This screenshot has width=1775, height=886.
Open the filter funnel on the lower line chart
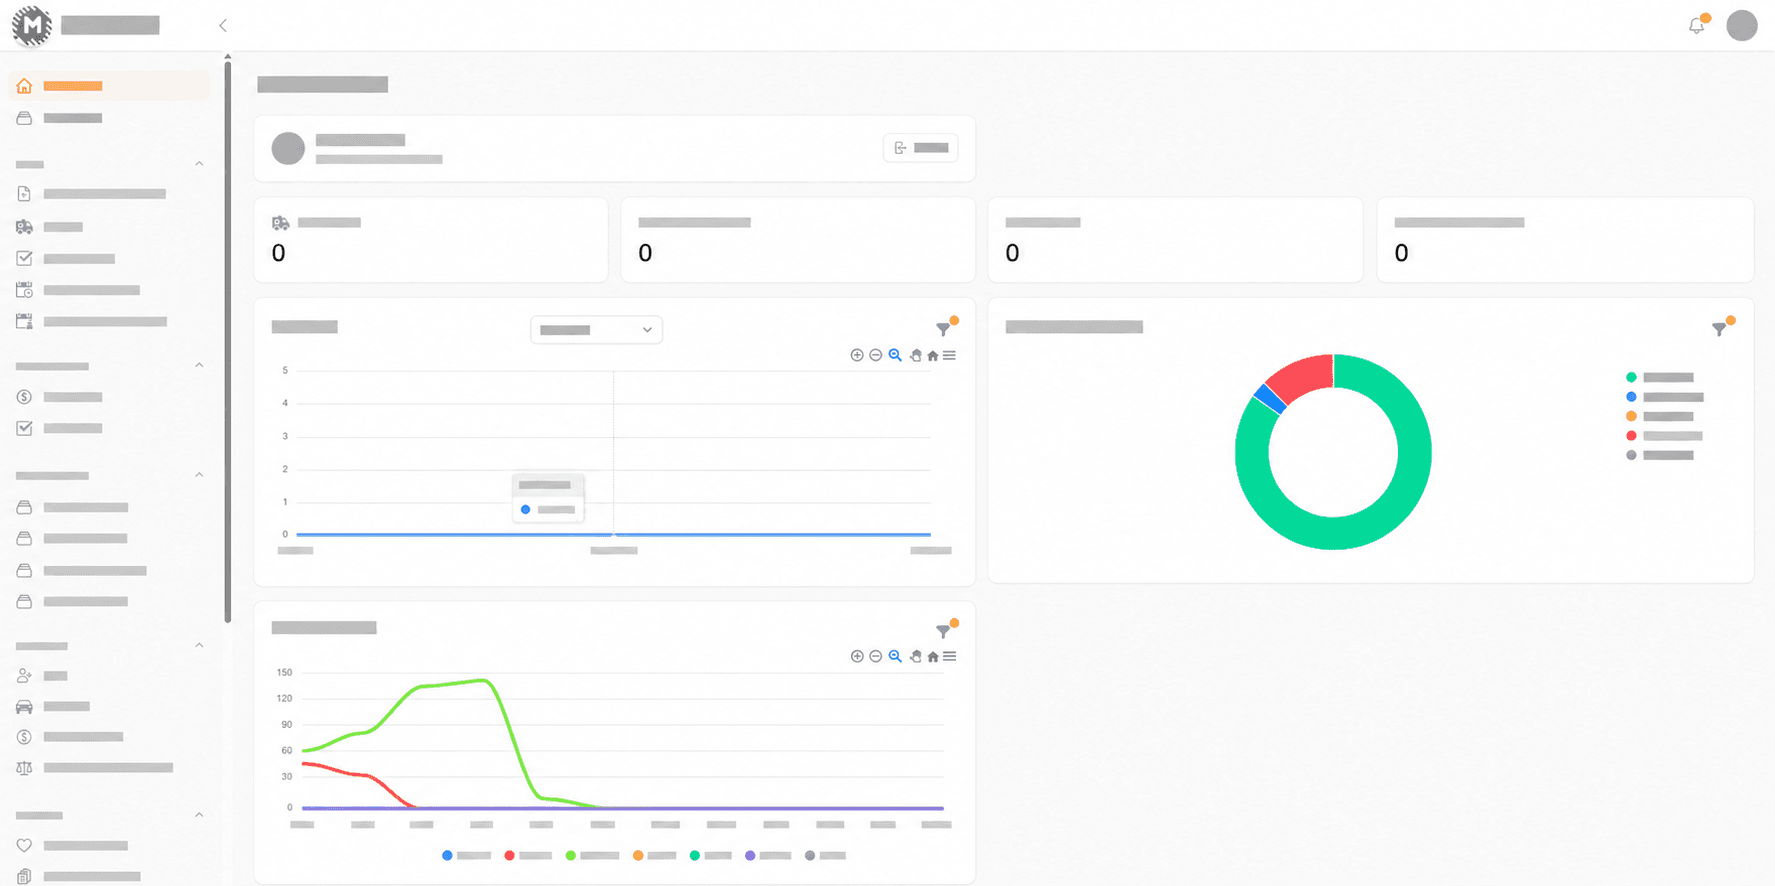pos(943,631)
